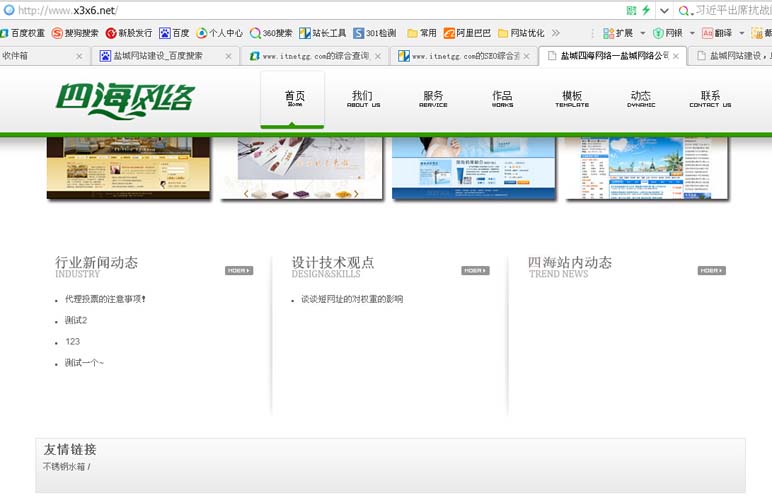Open the 搜狗搜索 bookmark
The width and height of the screenshot is (772, 503).
75,33
